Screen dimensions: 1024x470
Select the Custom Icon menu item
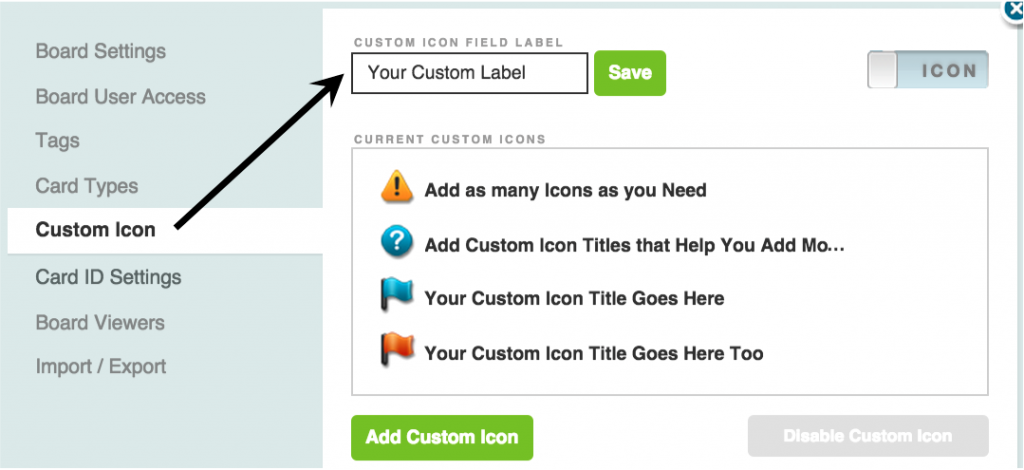tap(165, 230)
